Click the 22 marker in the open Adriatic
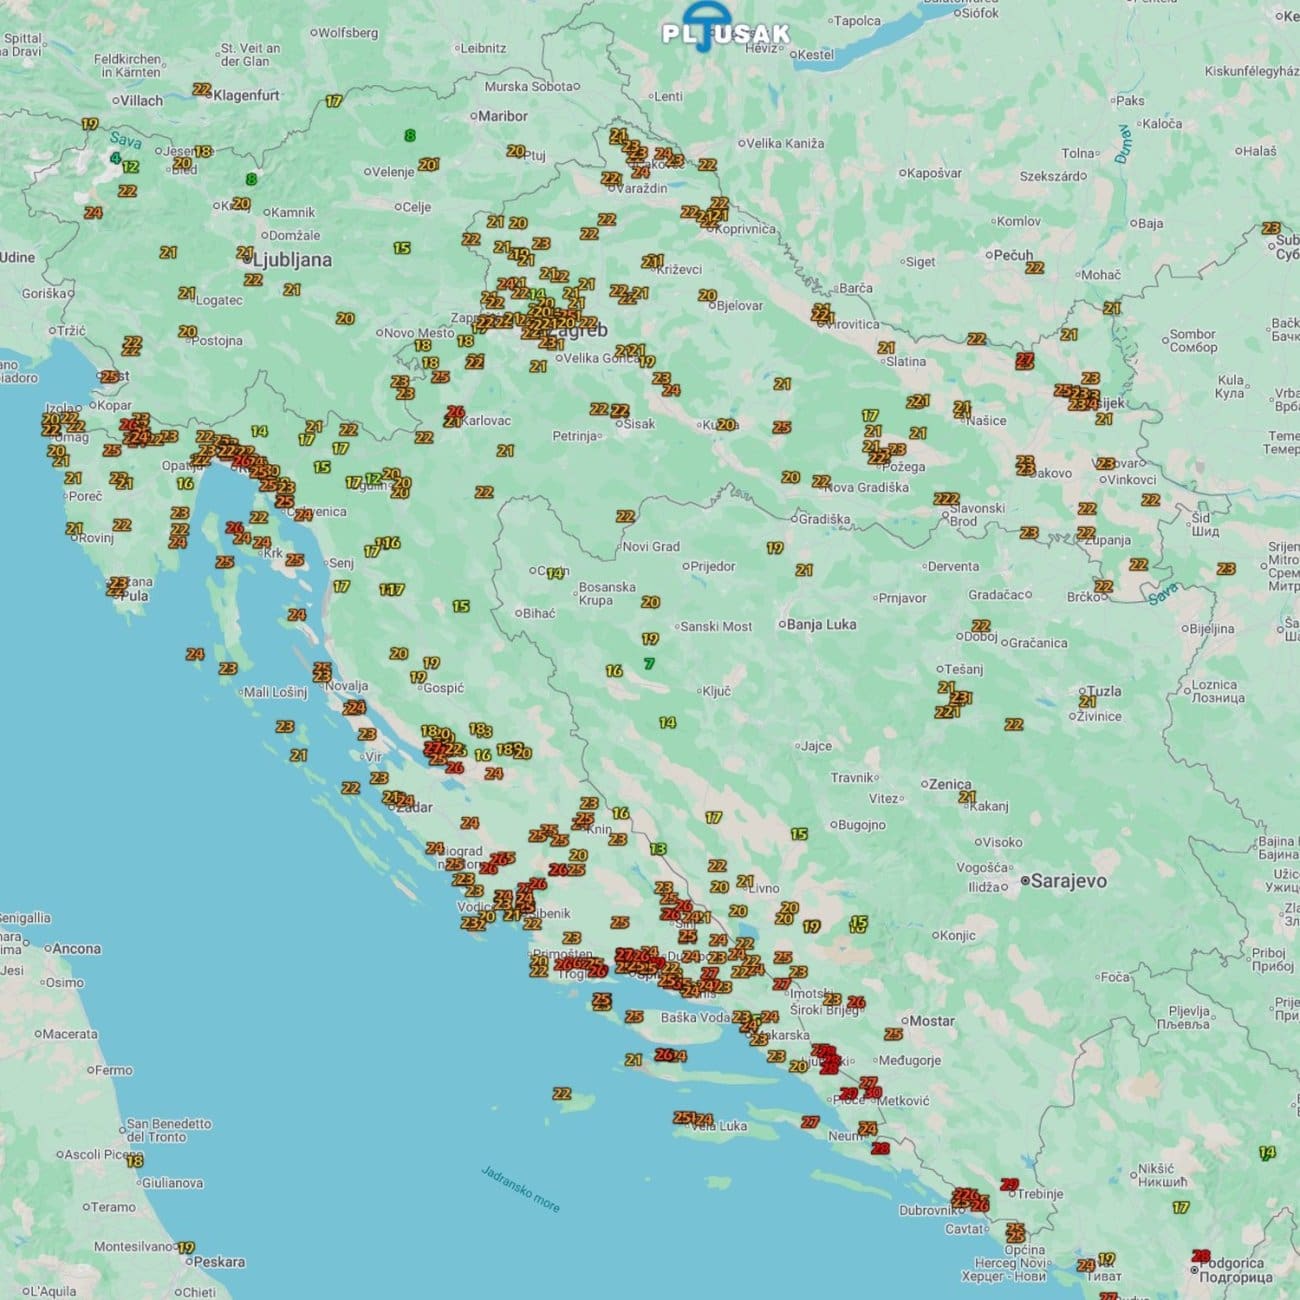 point(562,1094)
